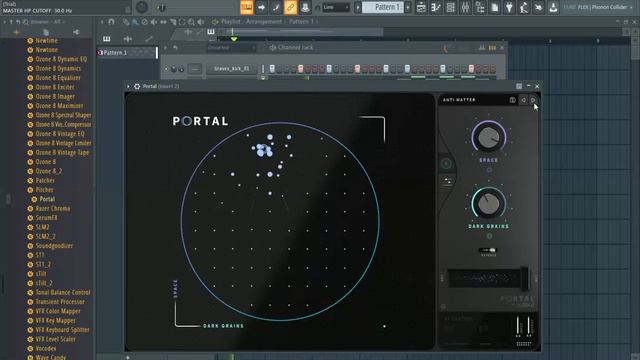The width and height of the screenshot is (640, 360).
Task: Select Ozone 8 Equalizer in browser
Action: point(58,78)
